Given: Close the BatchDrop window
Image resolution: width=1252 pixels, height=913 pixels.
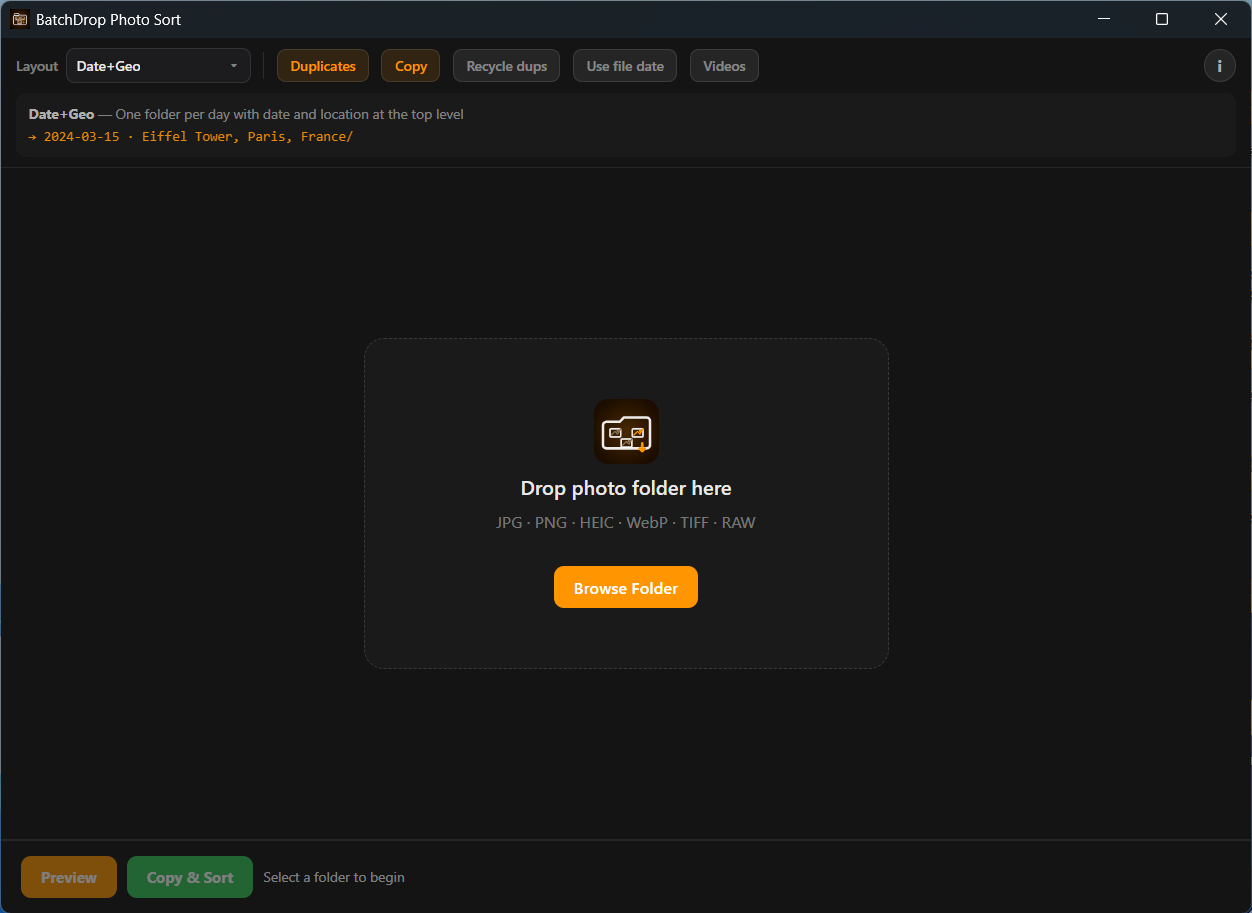Looking at the screenshot, I should 1221,19.
